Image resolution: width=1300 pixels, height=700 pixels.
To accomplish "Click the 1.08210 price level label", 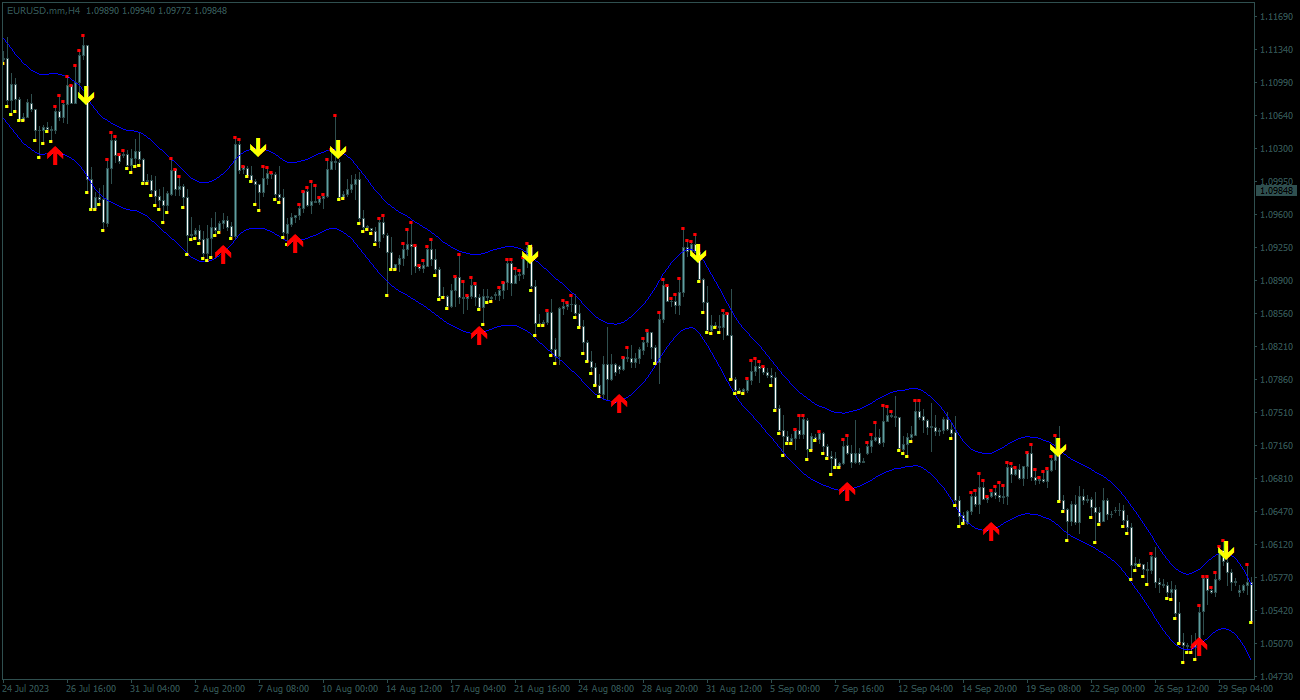I will coord(1276,347).
